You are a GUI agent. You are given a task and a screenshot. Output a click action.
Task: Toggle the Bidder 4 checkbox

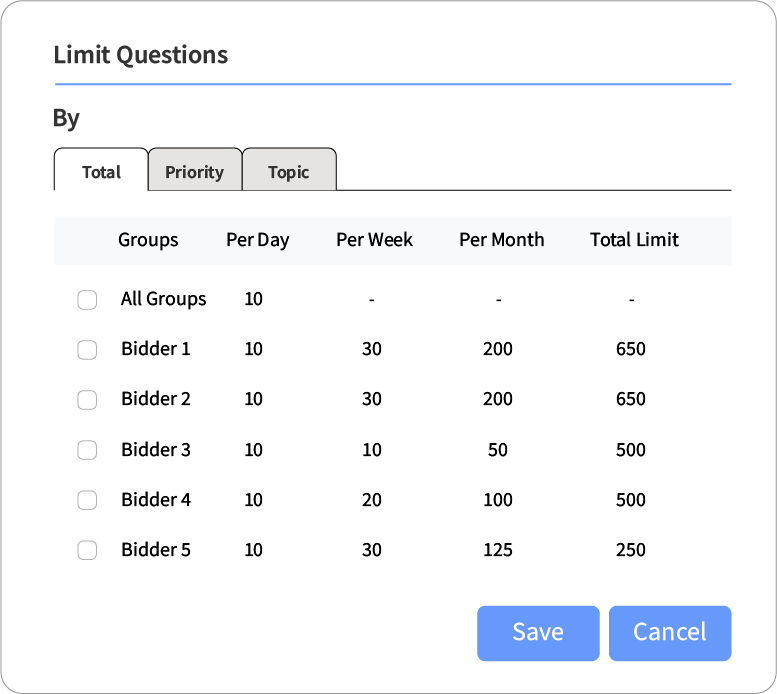(x=87, y=500)
